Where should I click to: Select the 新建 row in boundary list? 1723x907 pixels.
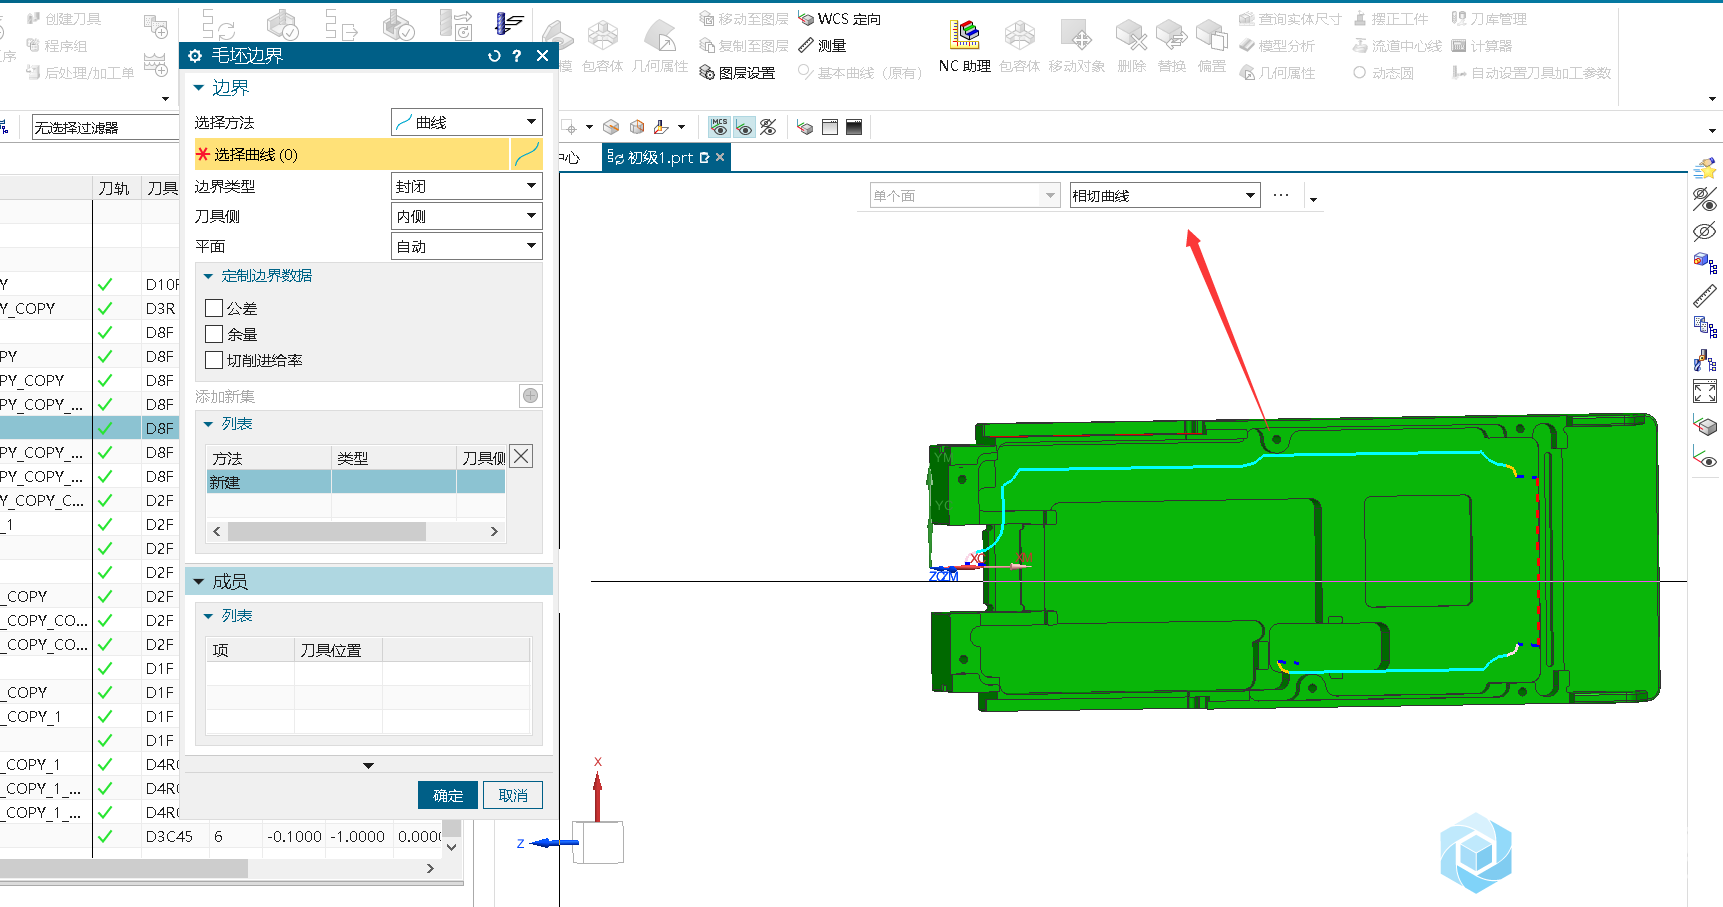(x=355, y=482)
